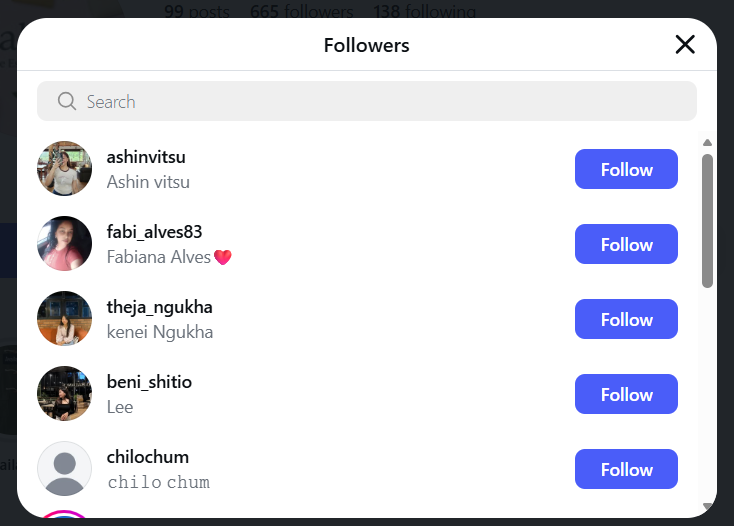The width and height of the screenshot is (734, 526).
Task: Open theja_ngukha's profile picture
Action: click(x=65, y=319)
